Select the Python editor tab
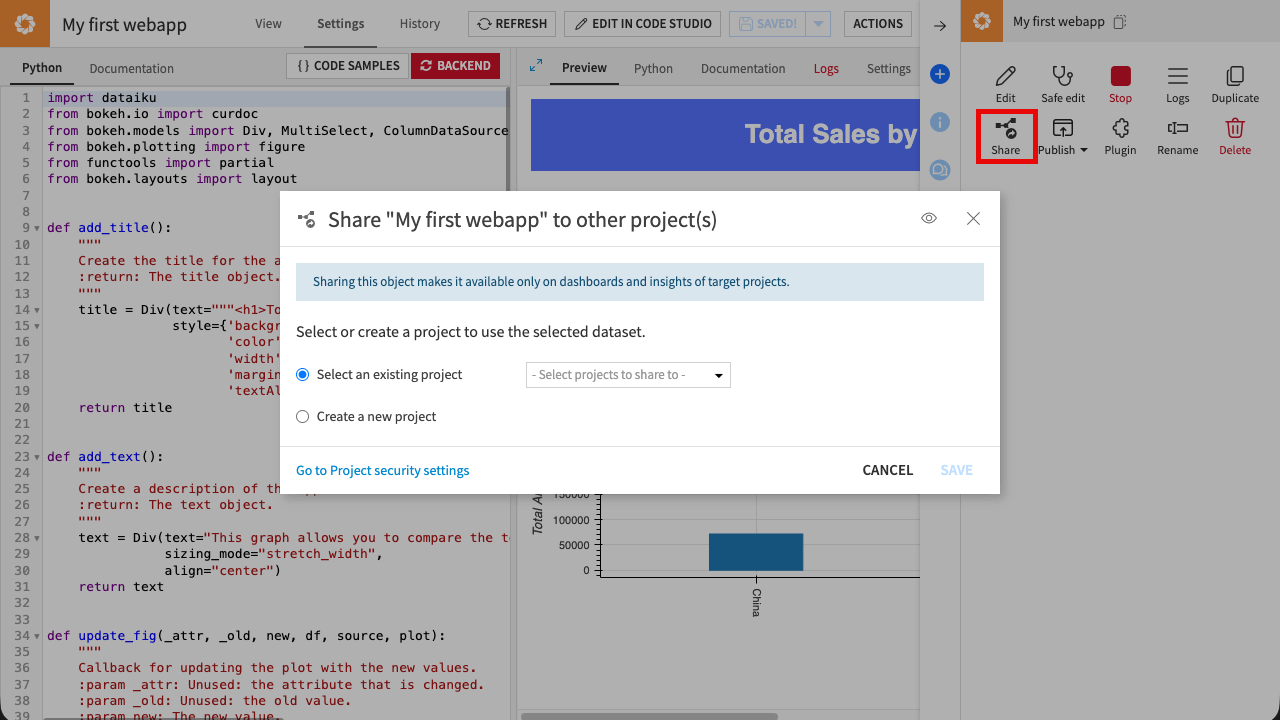The height and width of the screenshot is (720, 1280). point(42,68)
